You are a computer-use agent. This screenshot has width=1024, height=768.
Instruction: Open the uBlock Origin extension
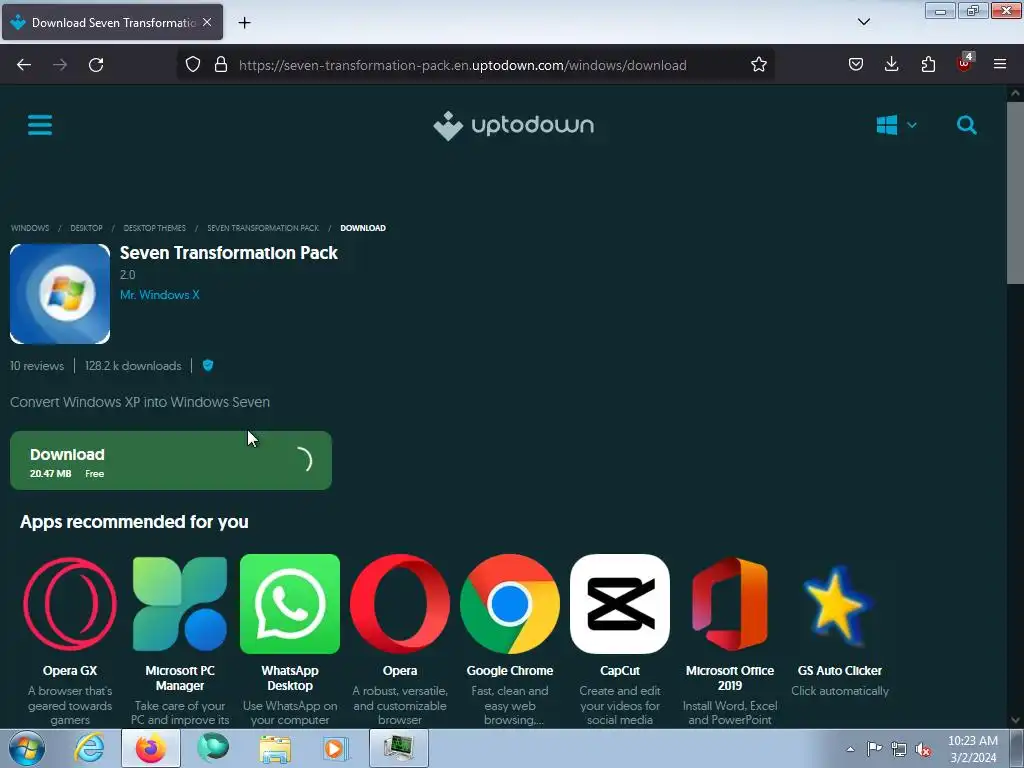pyautogui.click(x=965, y=63)
